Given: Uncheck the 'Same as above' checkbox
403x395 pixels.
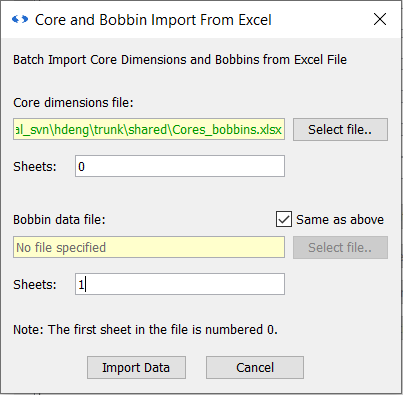Looking at the screenshot, I should 284,219.
